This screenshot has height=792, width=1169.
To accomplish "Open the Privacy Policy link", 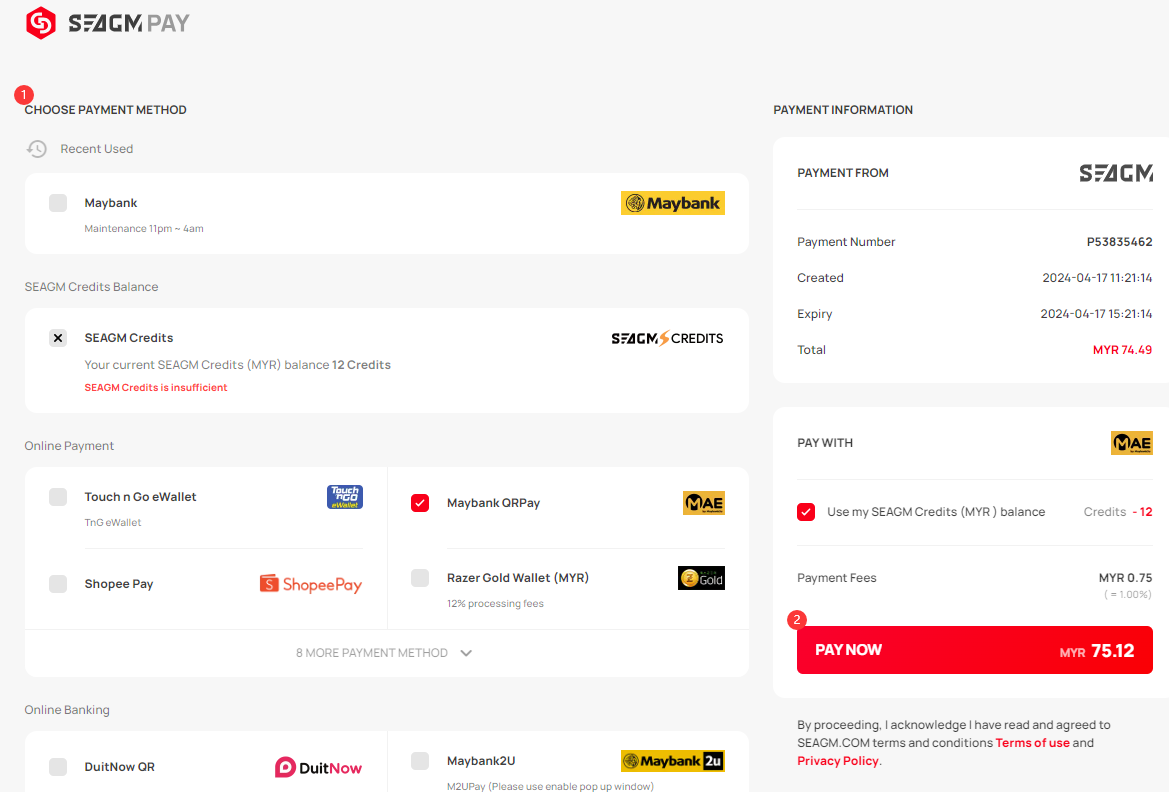I will 838,761.
